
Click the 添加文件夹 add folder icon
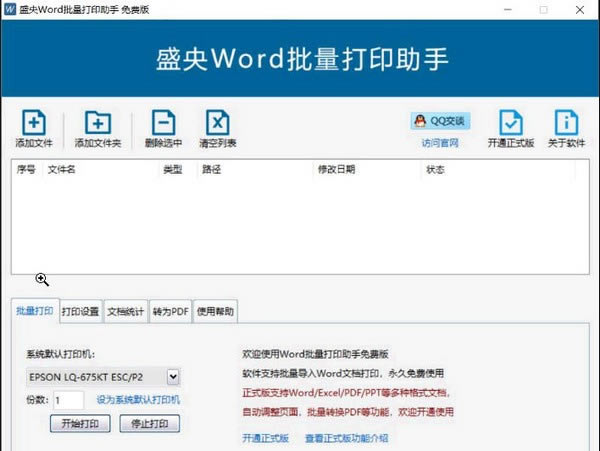tap(98, 122)
